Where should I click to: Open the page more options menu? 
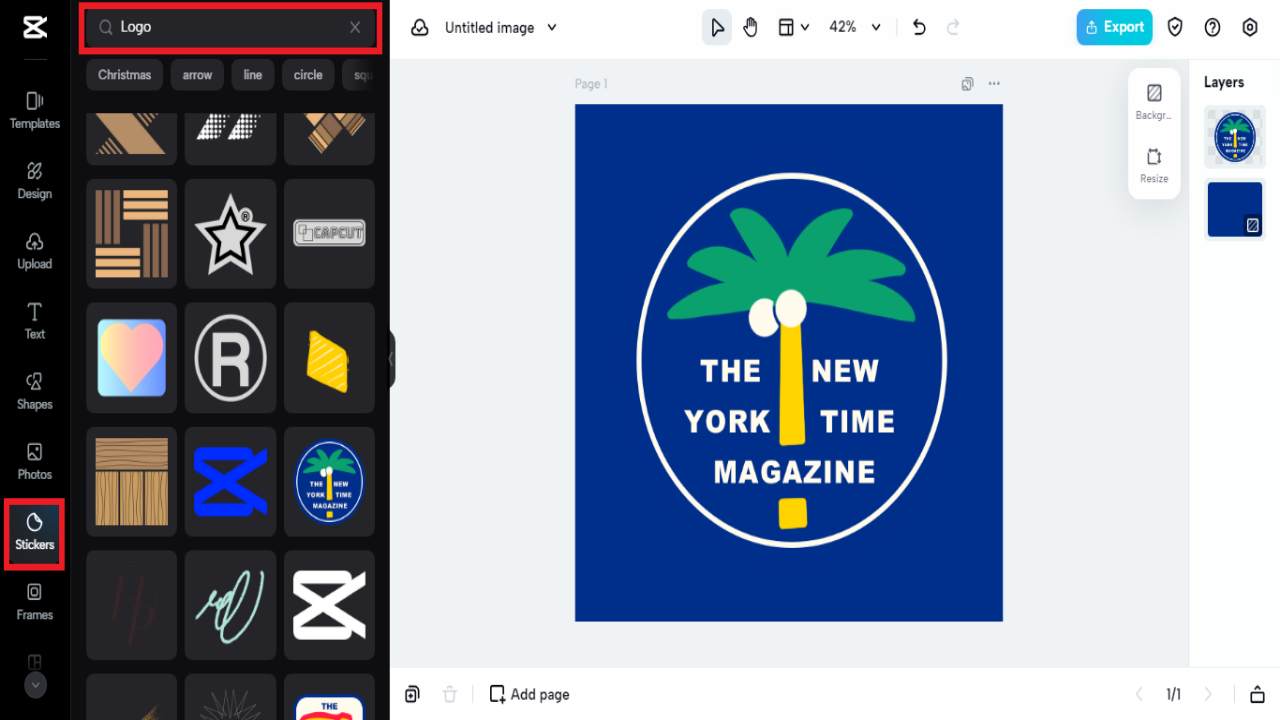click(993, 84)
